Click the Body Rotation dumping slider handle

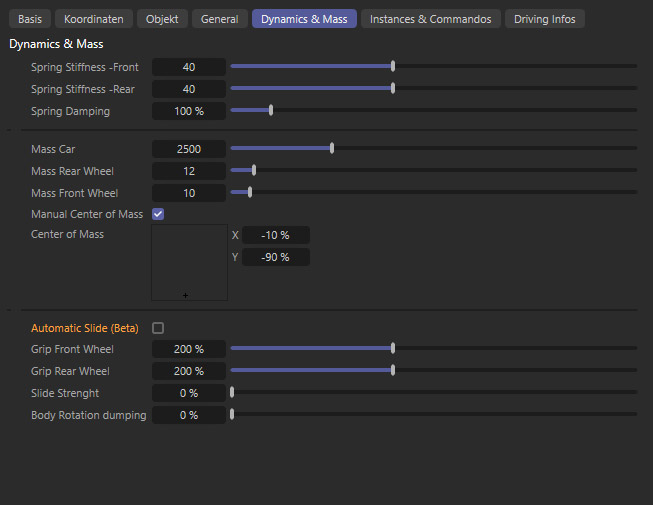[x=232, y=415]
